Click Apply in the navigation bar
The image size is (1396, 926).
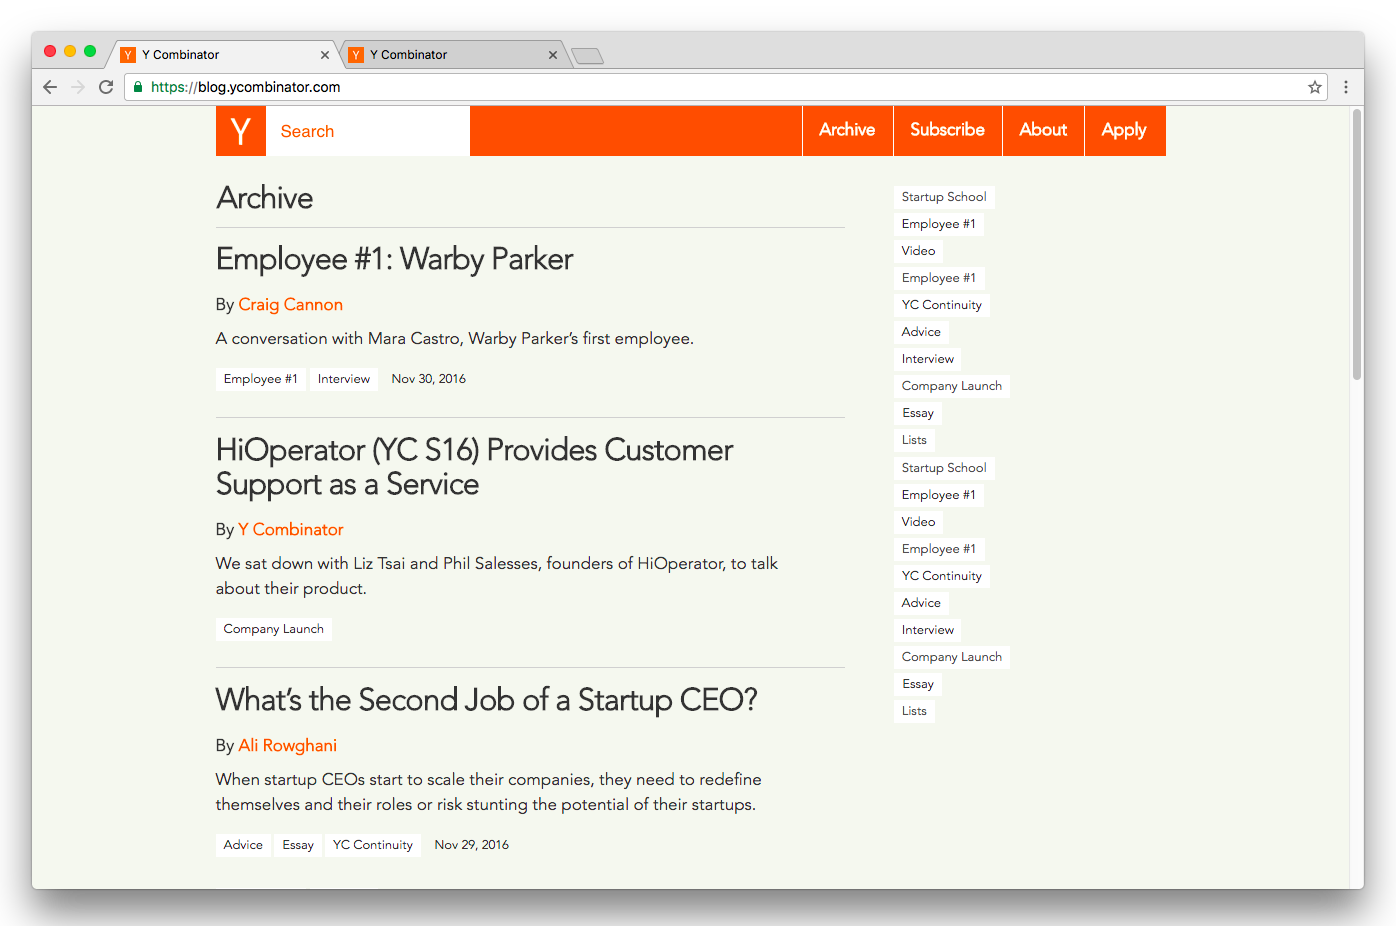coord(1124,130)
